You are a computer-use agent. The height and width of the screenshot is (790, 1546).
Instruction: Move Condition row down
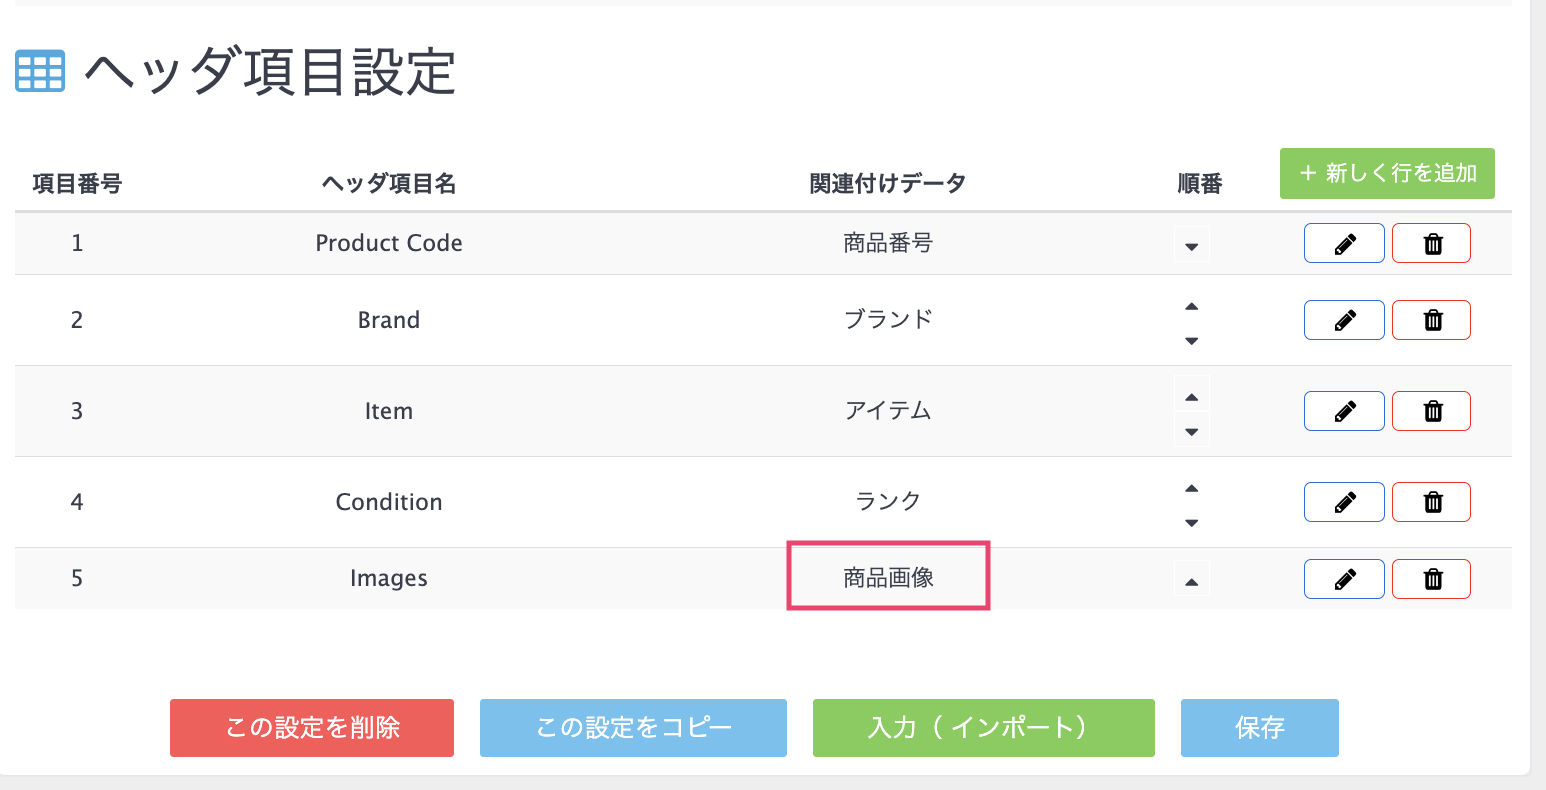click(x=1191, y=522)
